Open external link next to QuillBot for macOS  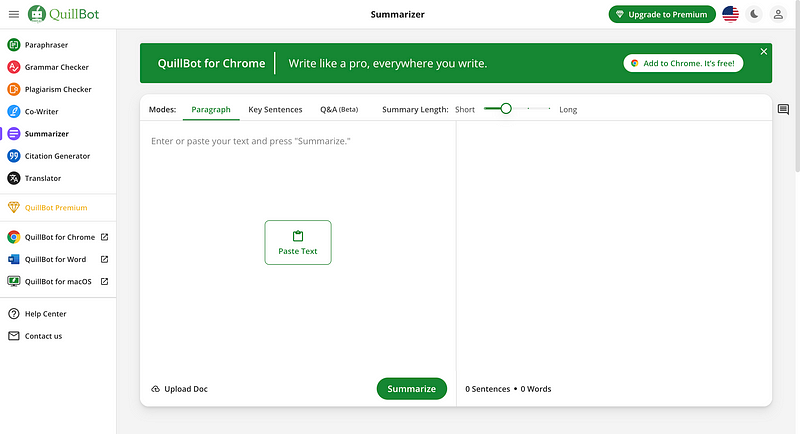[x=105, y=282]
